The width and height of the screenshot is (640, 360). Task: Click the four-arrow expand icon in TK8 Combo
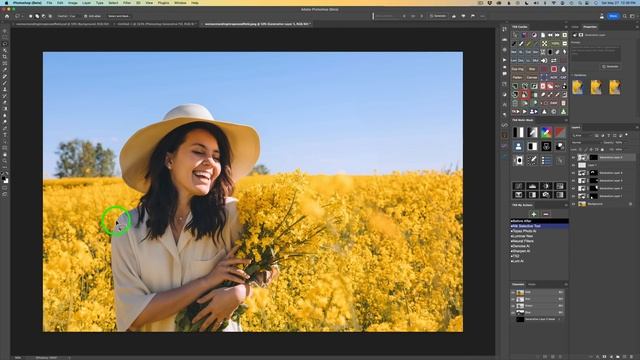(544, 43)
